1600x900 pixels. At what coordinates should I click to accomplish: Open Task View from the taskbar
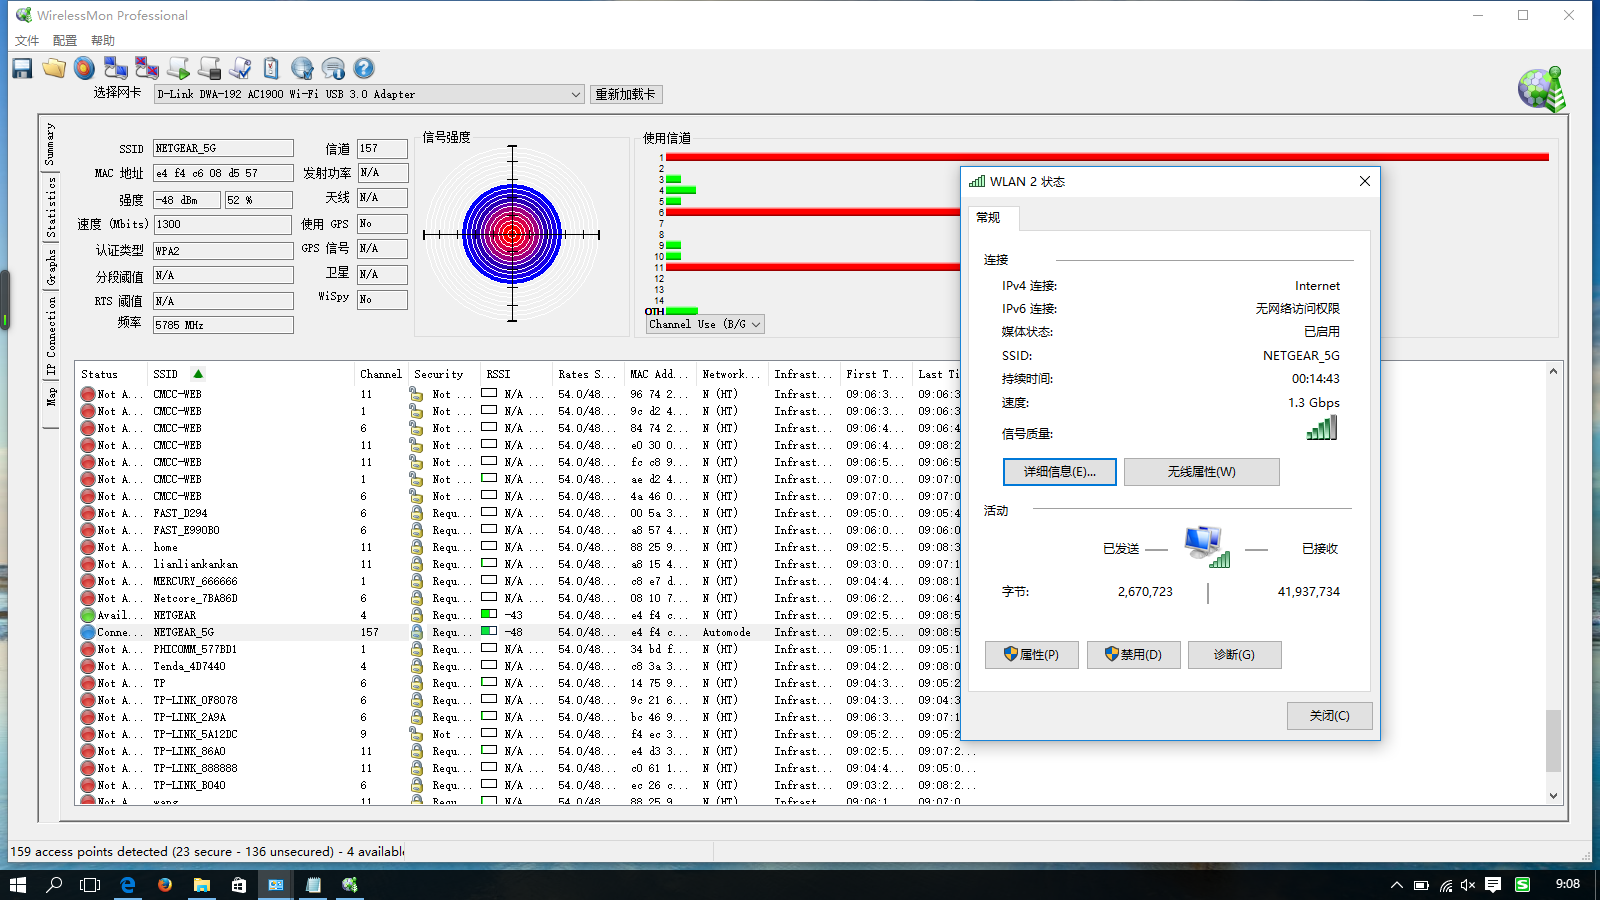(90, 885)
